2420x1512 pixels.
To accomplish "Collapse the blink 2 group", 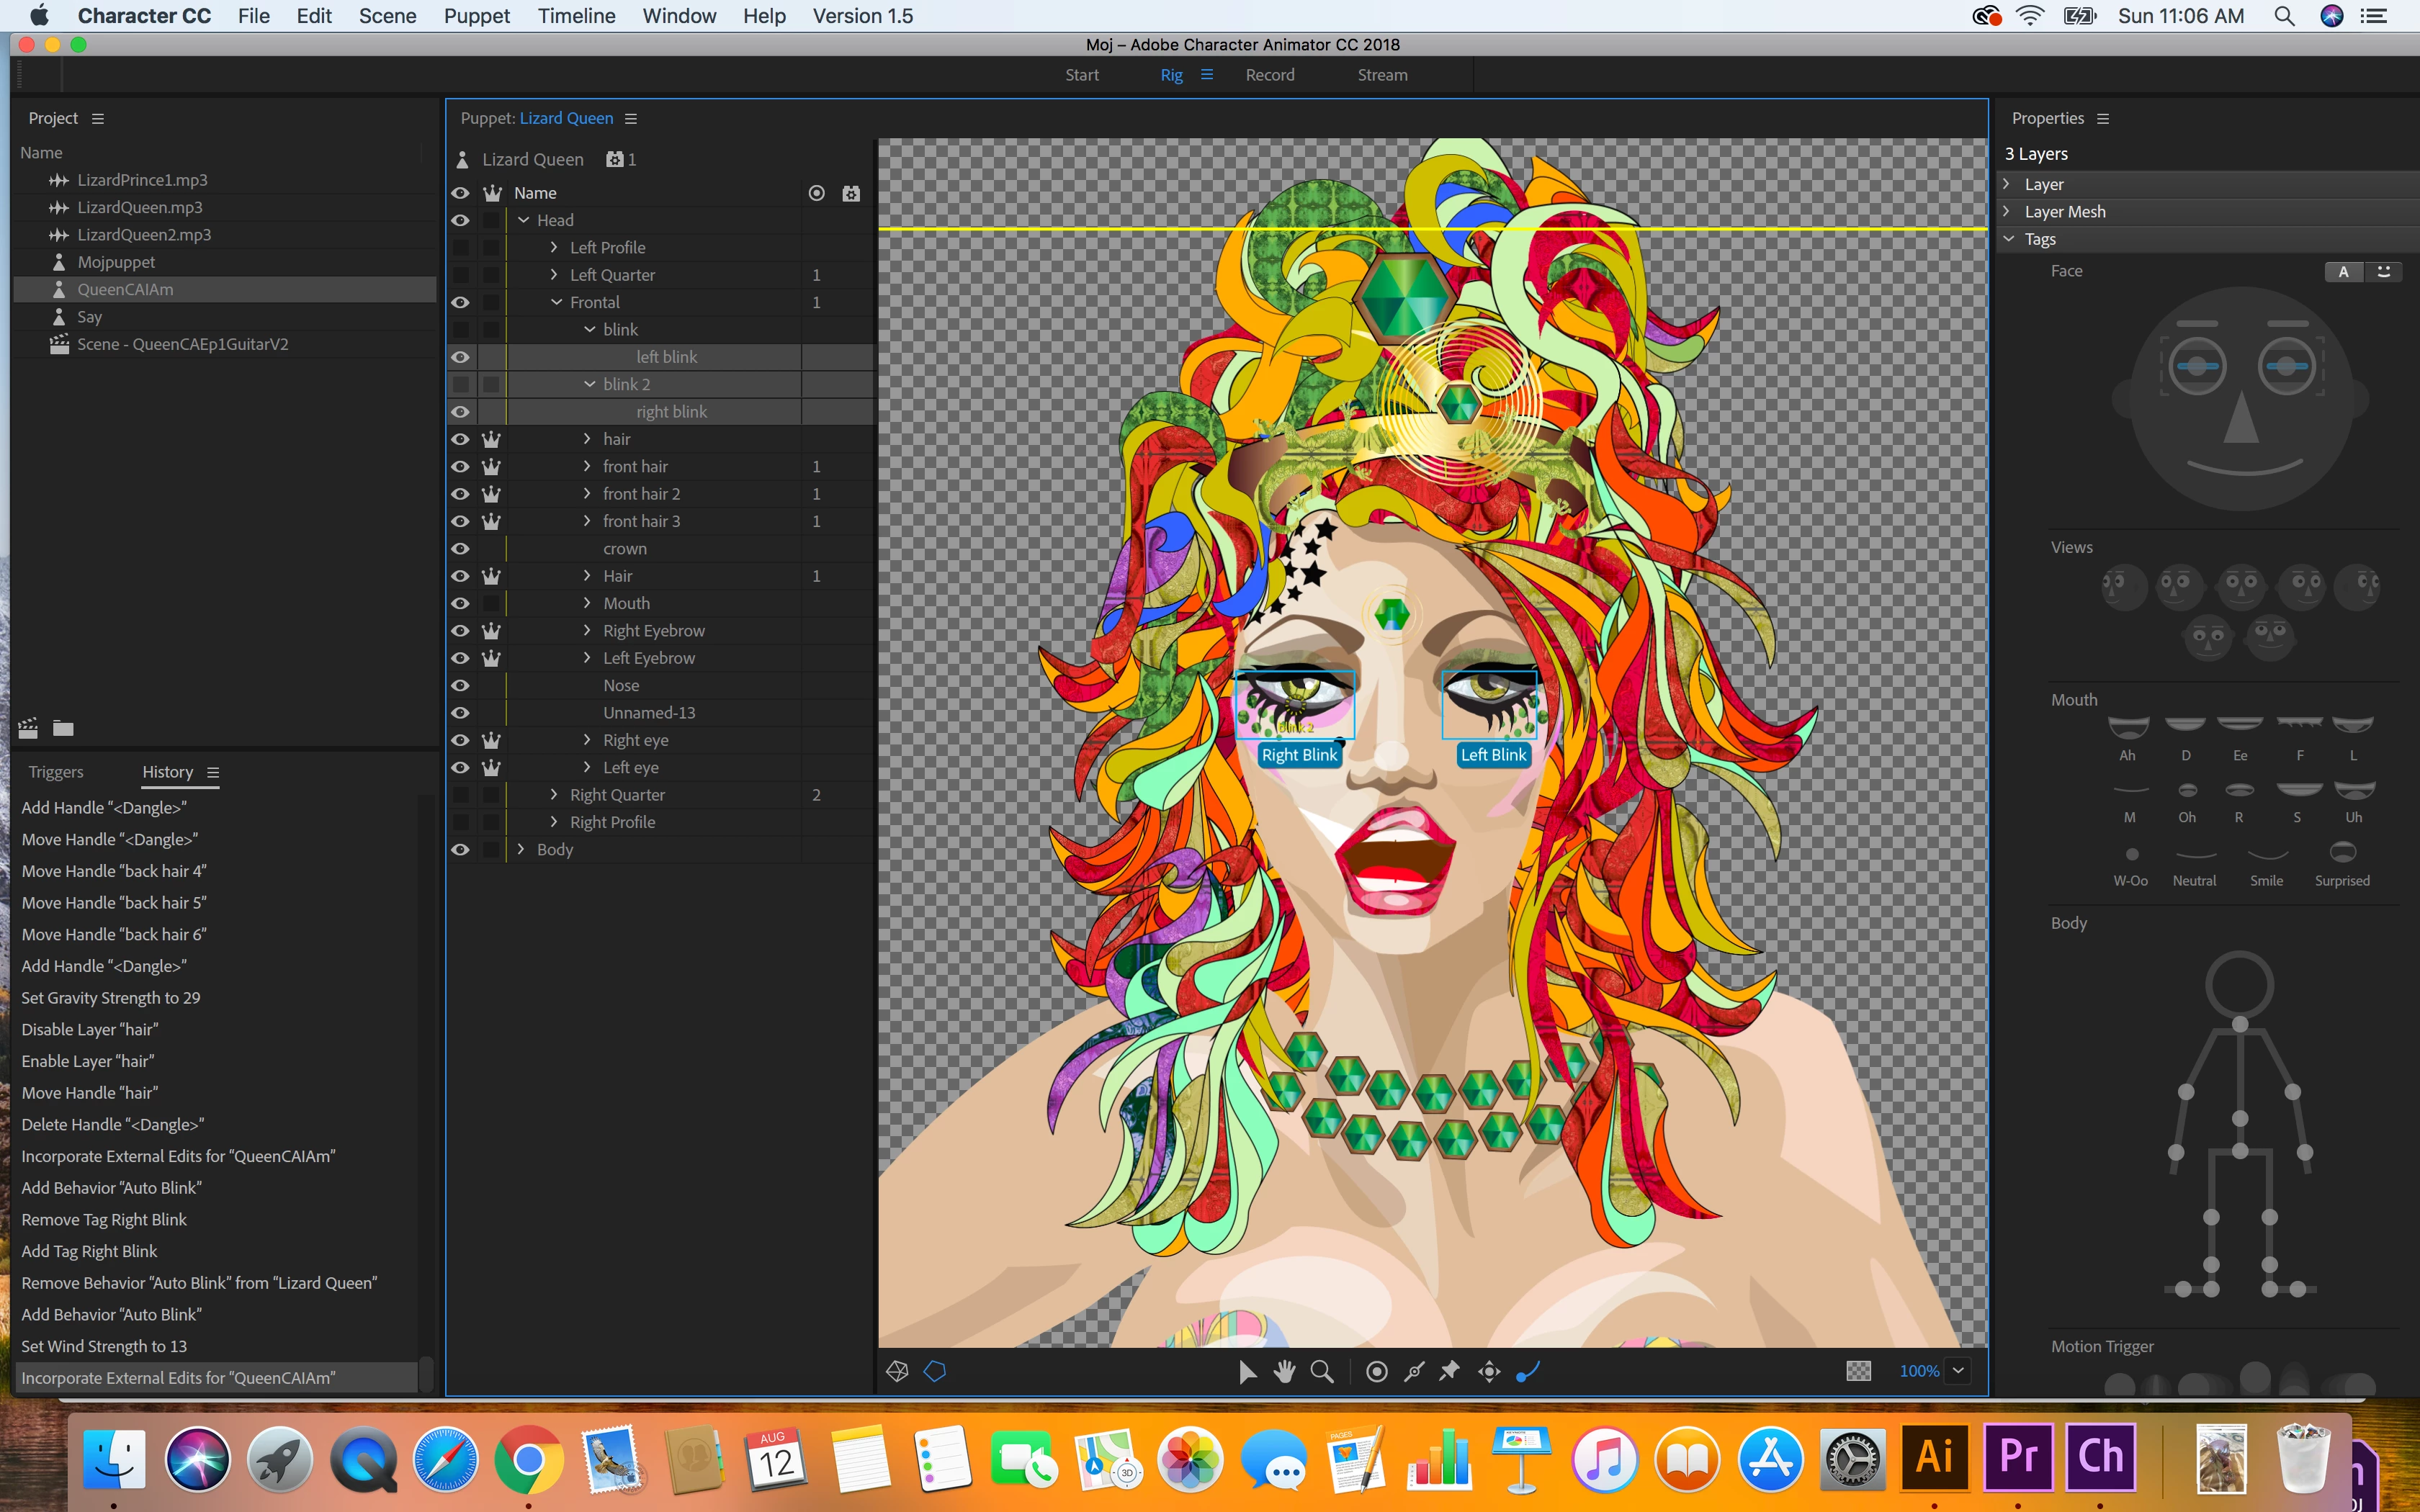I will click(590, 384).
